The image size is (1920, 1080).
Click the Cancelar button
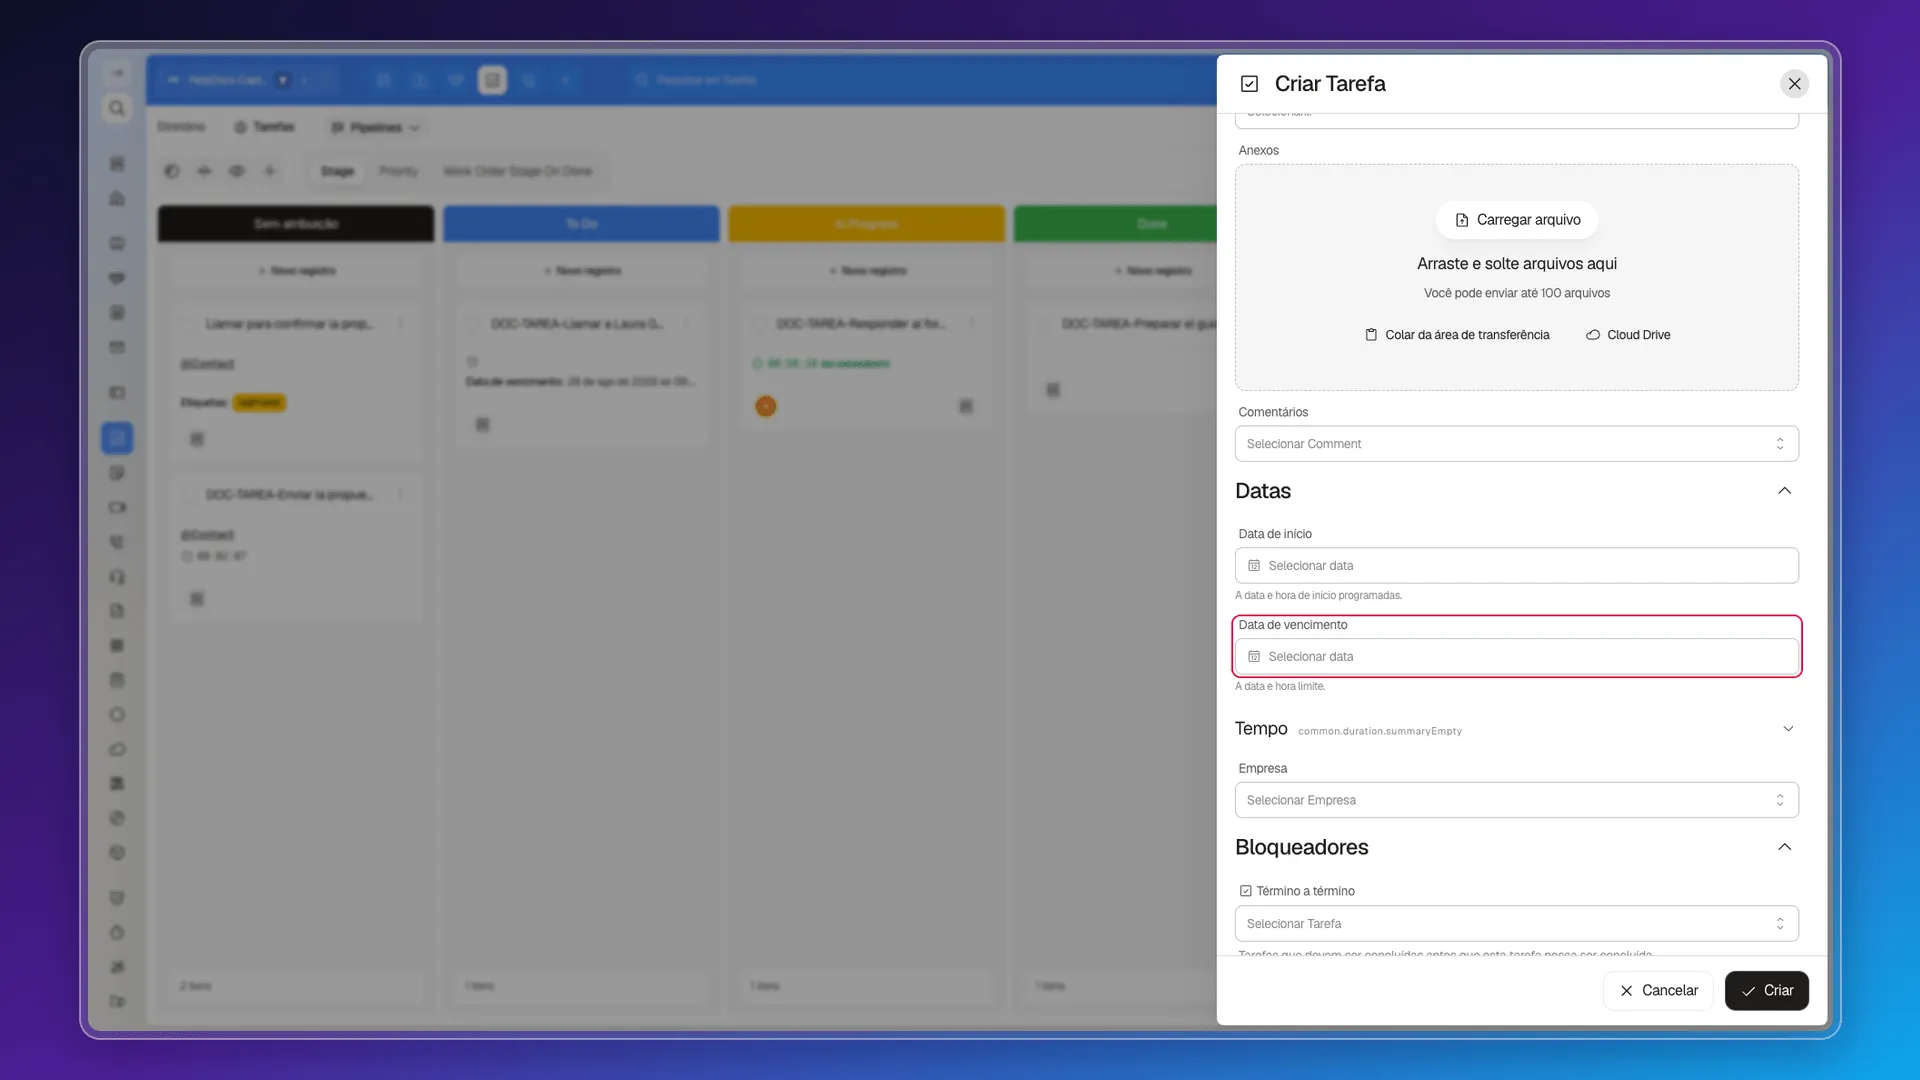(x=1658, y=991)
